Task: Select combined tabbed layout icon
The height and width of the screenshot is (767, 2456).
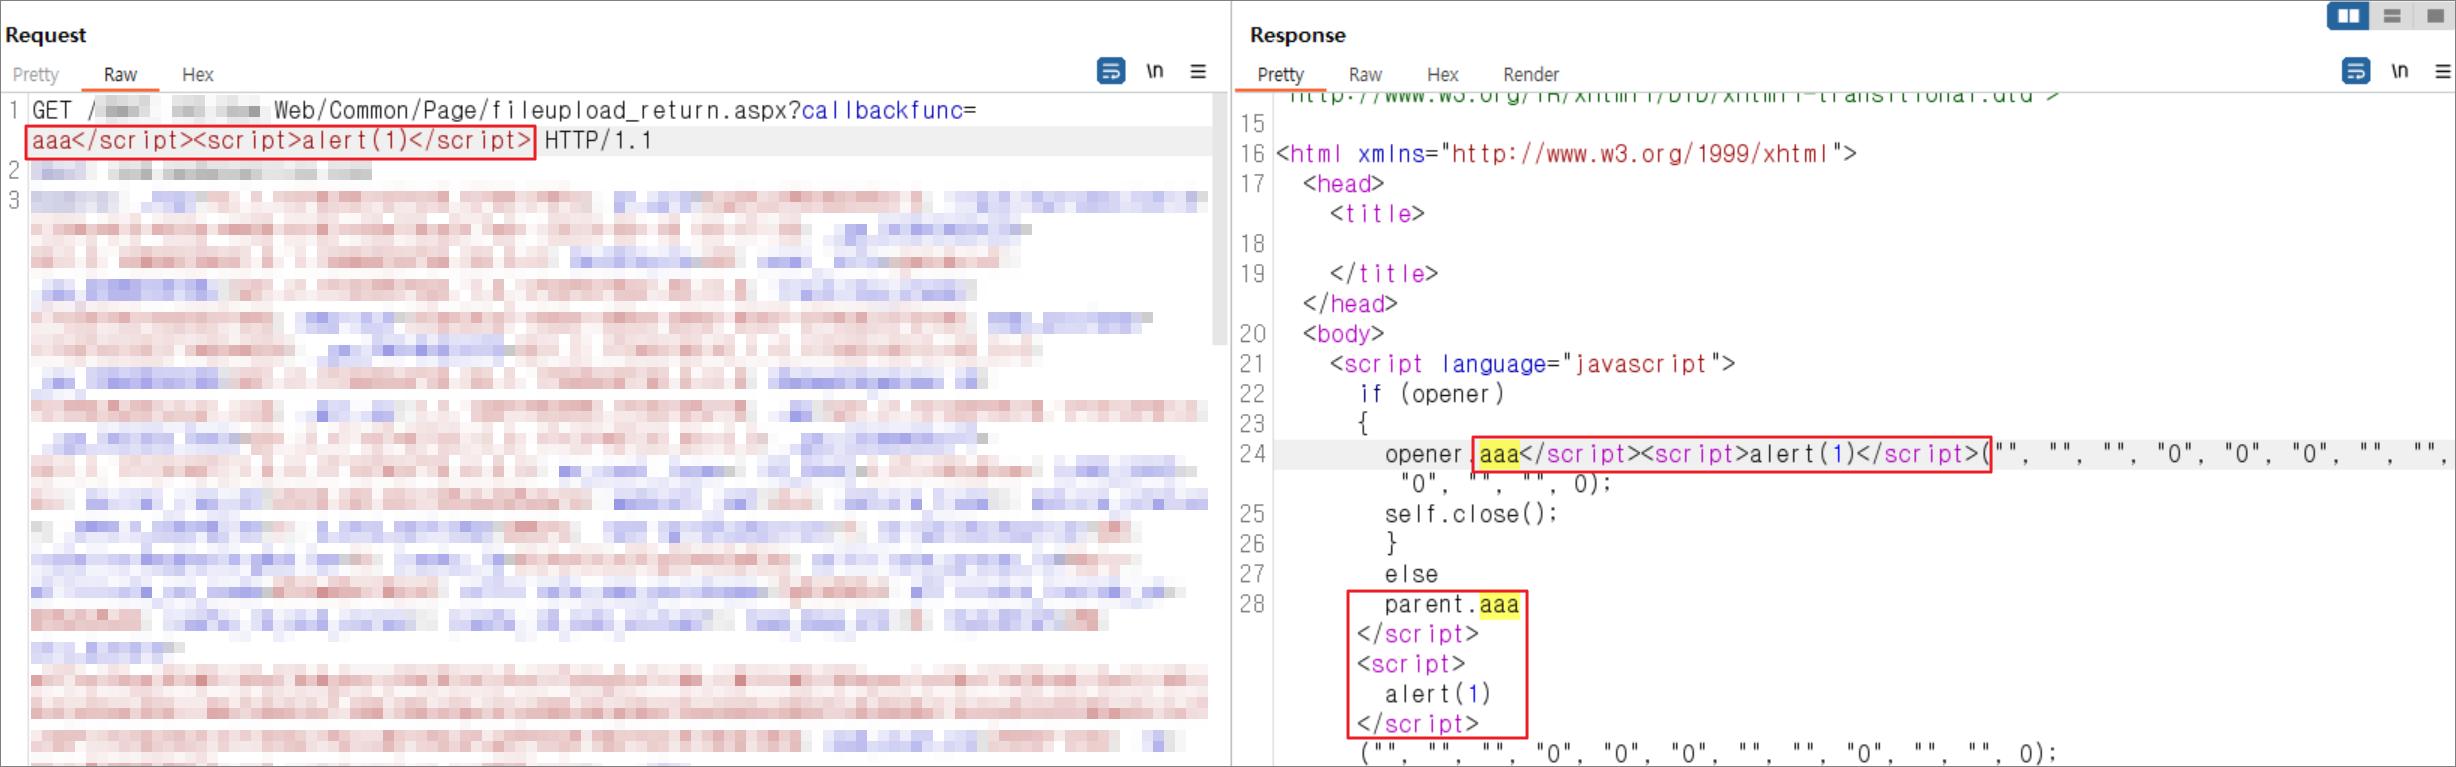Action: 2435,16
